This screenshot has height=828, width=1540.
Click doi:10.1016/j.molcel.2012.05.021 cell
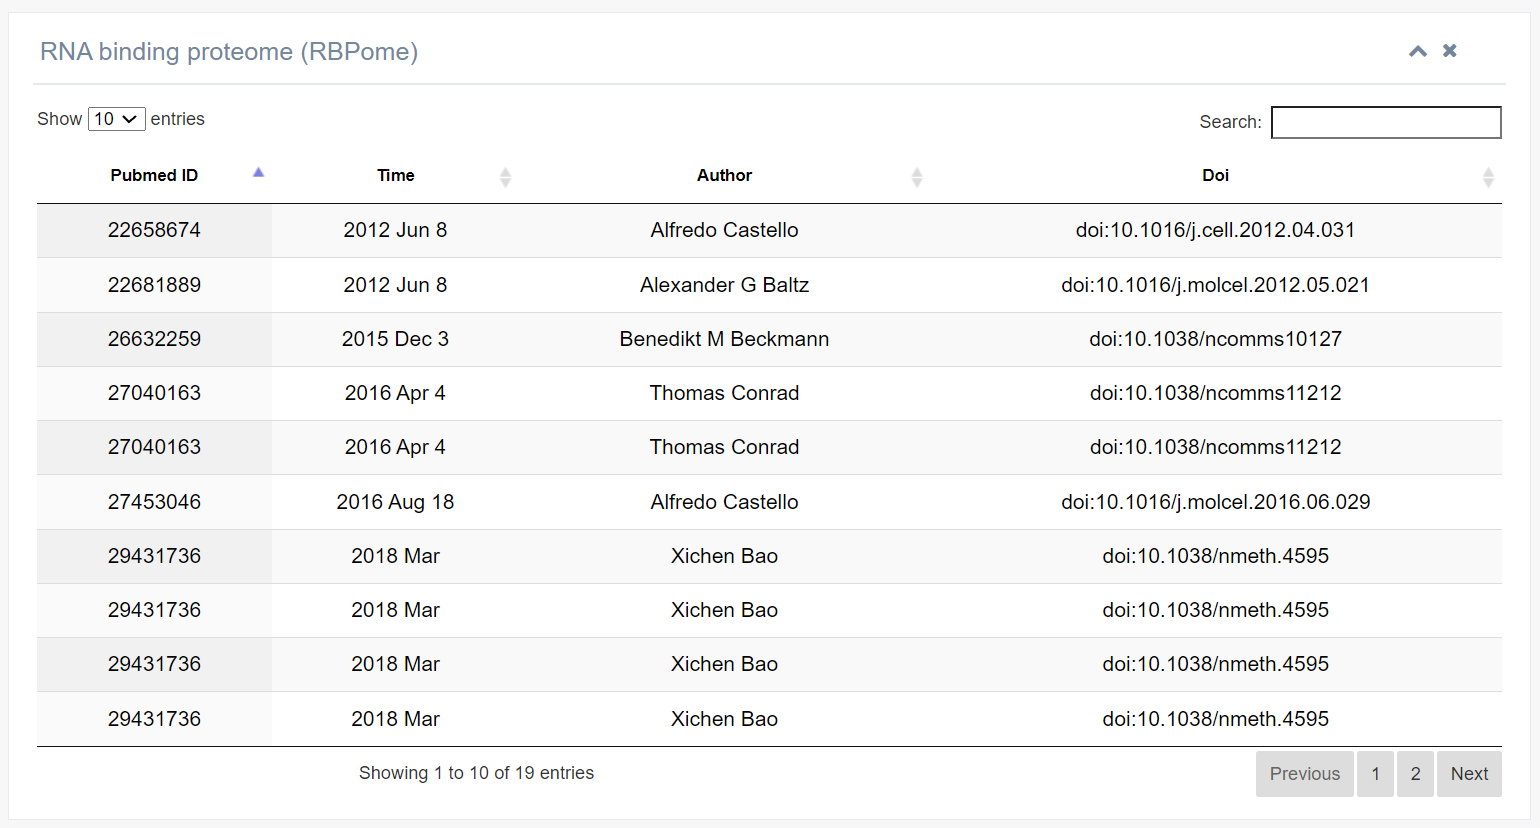(1216, 285)
